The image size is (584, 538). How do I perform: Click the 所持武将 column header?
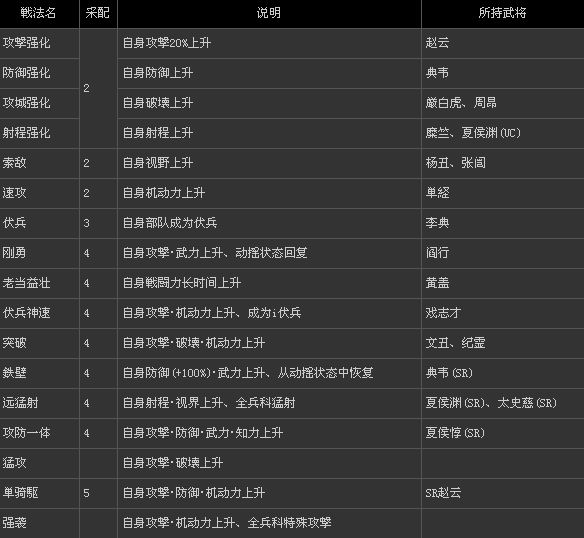point(502,13)
